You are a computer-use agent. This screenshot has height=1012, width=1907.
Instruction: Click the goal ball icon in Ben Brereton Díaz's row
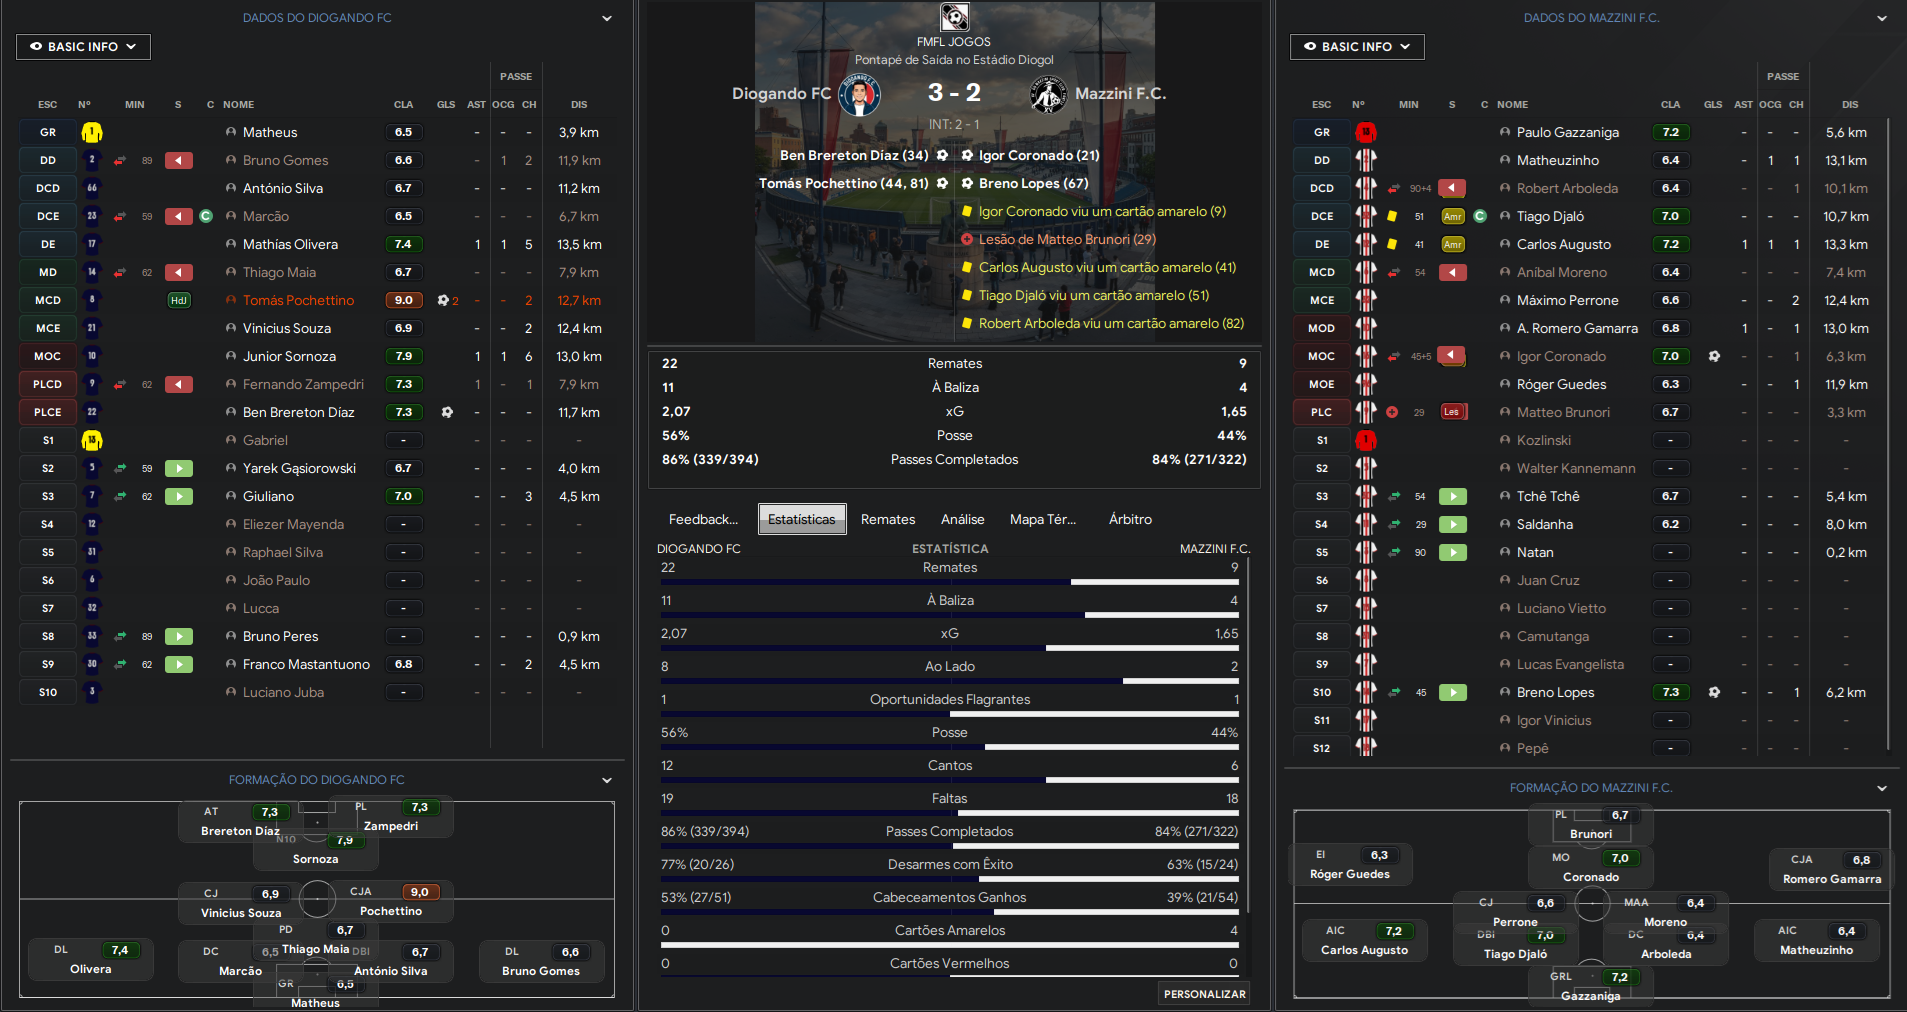[447, 412]
